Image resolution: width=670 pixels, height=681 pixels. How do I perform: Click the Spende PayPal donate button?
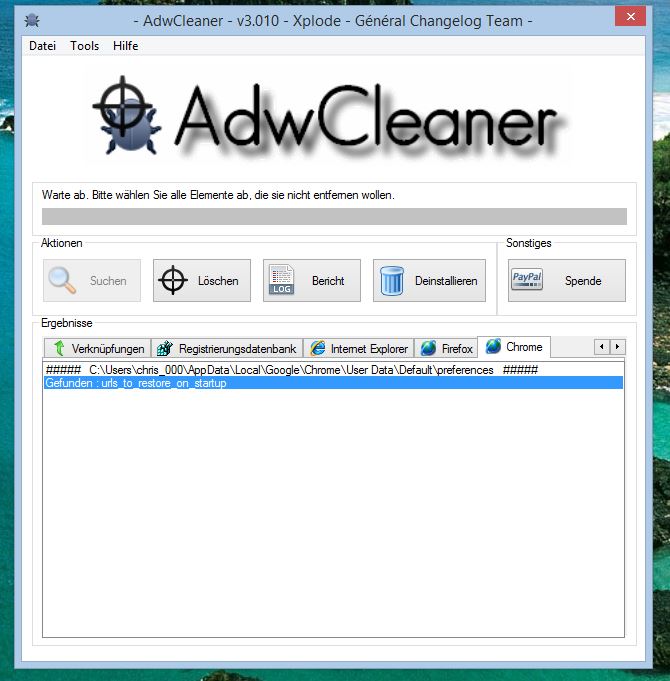(567, 281)
